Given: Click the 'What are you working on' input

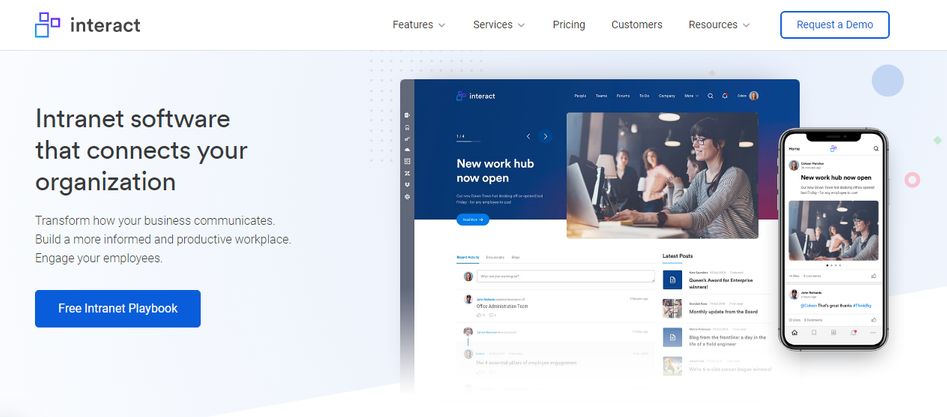Looking at the screenshot, I should (x=565, y=276).
